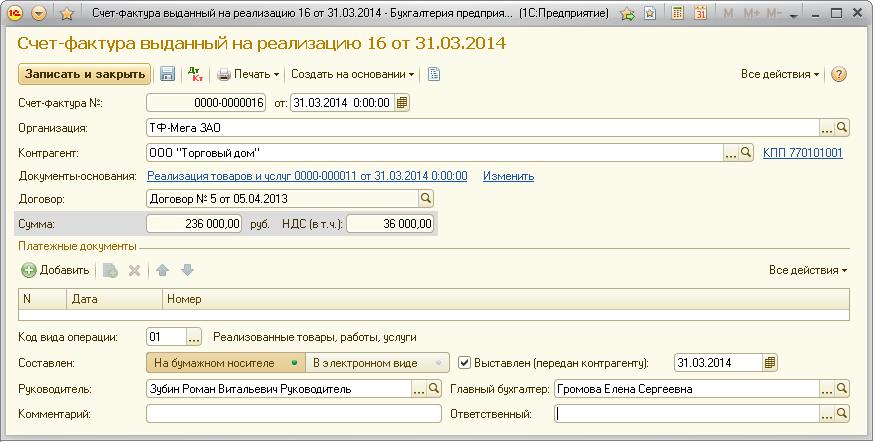Image resolution: width=873 pixels, height=442 pixels.
Task: Show Дт/Кт postings icon
Action: click(x=195, y=74)
